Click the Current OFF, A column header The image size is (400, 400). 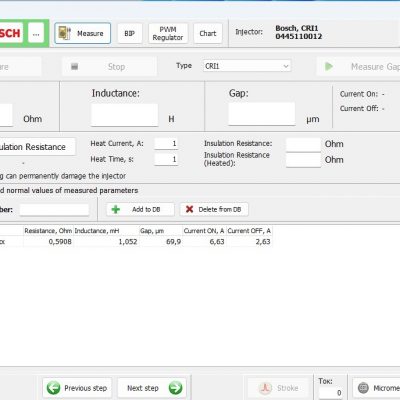click(x=249, y=231)
